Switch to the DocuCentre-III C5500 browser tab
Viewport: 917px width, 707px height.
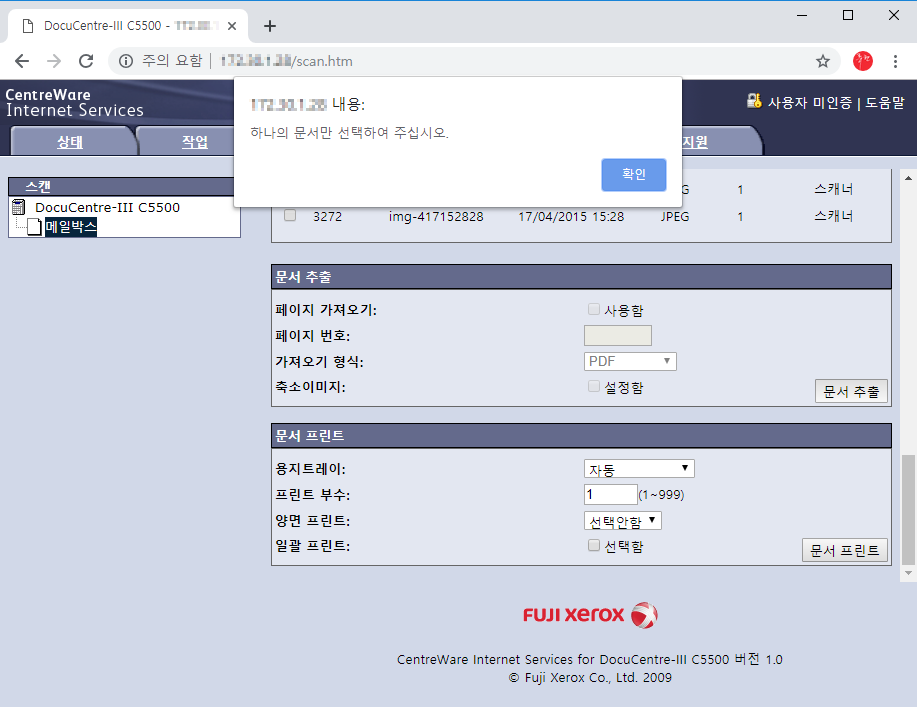[x=127, y=26]
